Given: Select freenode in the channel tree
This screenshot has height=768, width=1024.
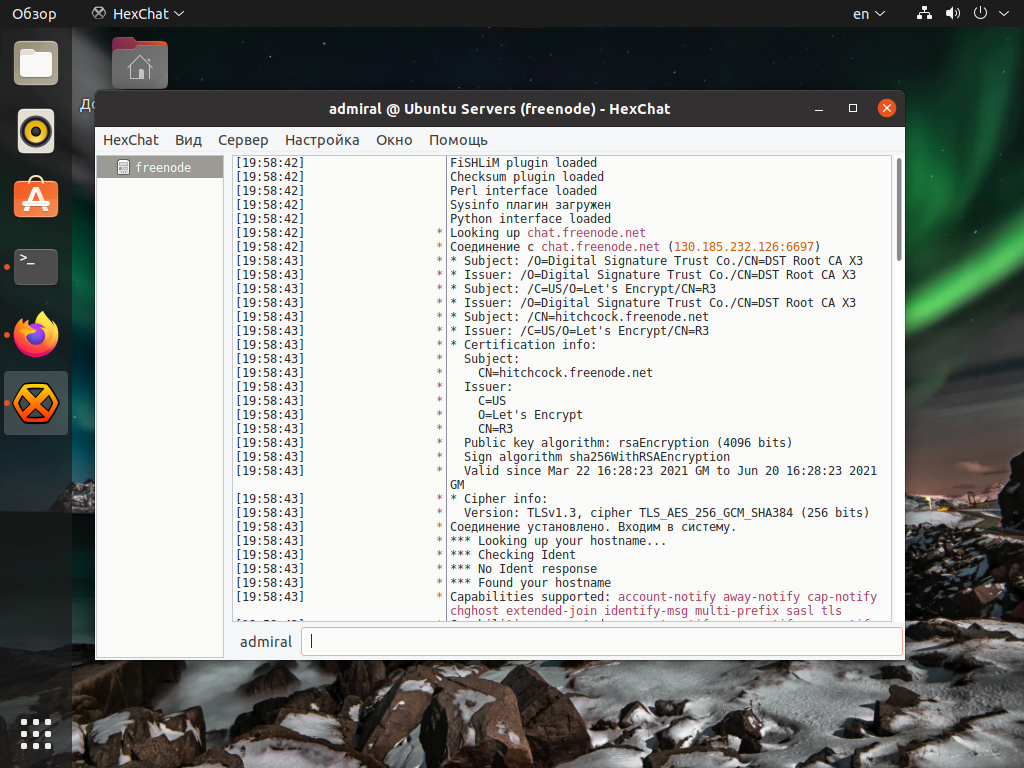Looking at the screenshot, I should click(x=162, y=168).
